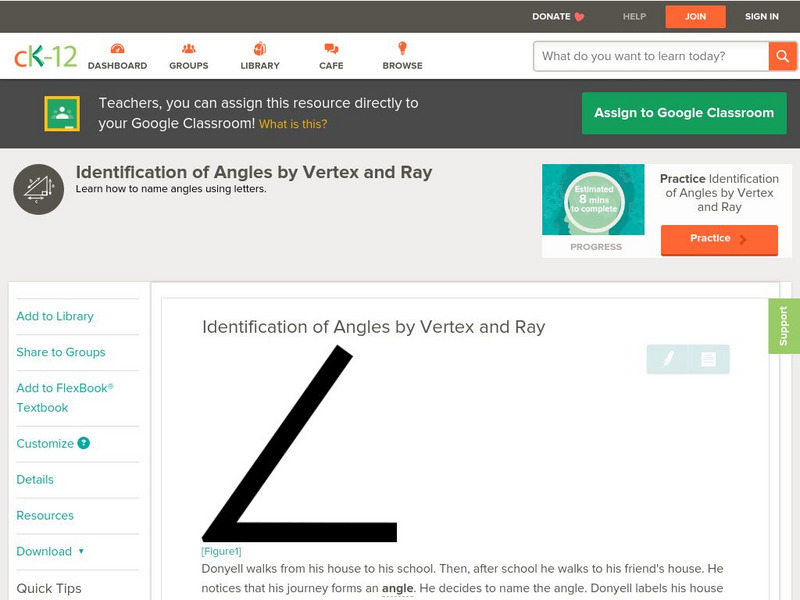Open the Details section
The height and width of the screenshot is (600, 800).
point(35,480)
